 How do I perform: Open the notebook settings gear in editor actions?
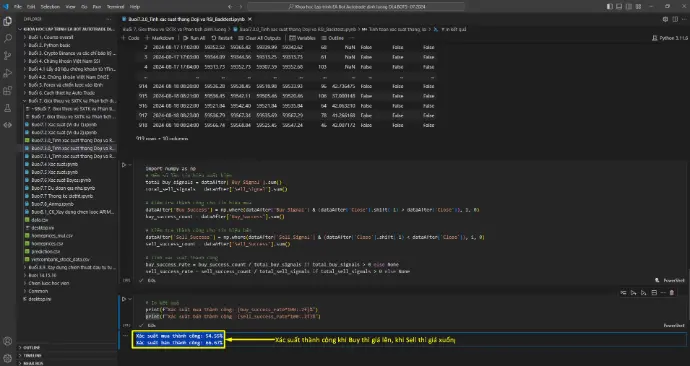(x=665, y=19)
